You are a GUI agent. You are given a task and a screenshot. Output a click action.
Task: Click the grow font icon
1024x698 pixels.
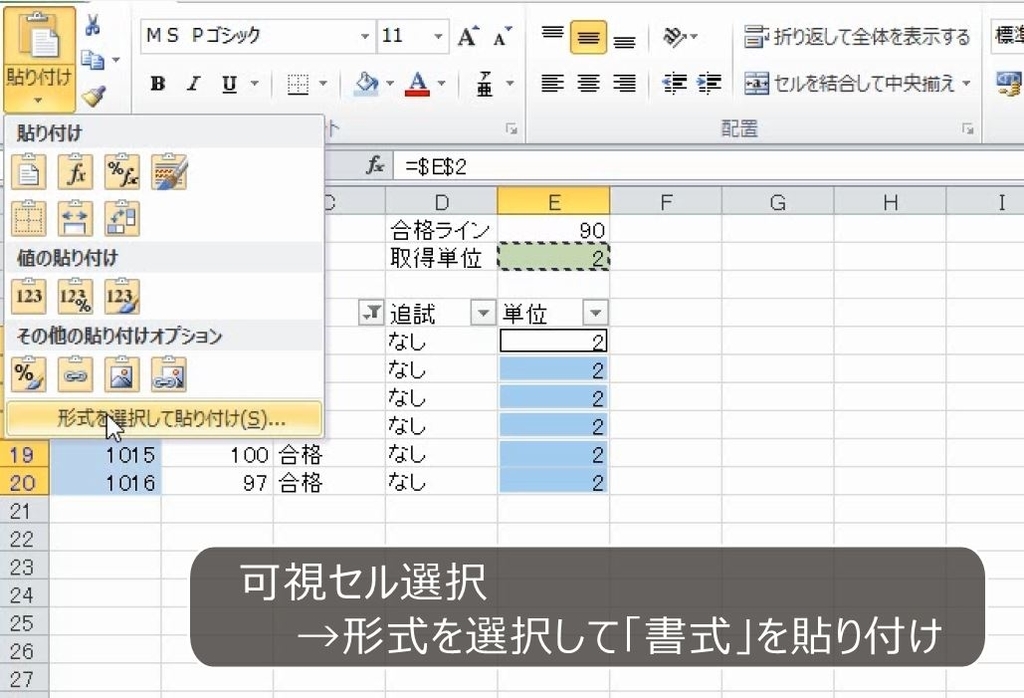[x=466, y=36]
